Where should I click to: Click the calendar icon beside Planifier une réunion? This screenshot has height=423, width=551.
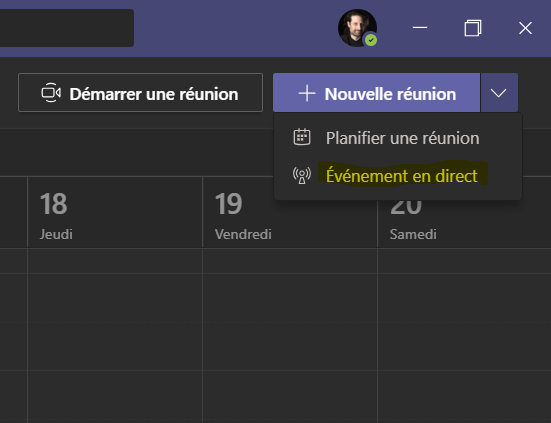(302, 137)
